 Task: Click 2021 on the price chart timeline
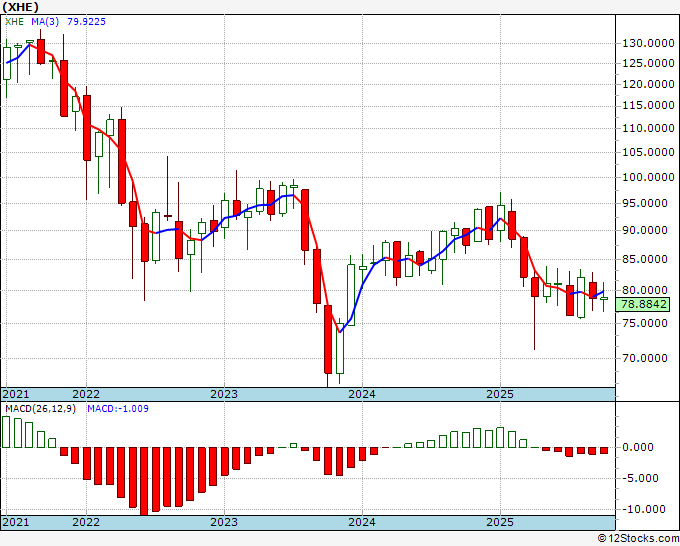[x=16, y=394]
